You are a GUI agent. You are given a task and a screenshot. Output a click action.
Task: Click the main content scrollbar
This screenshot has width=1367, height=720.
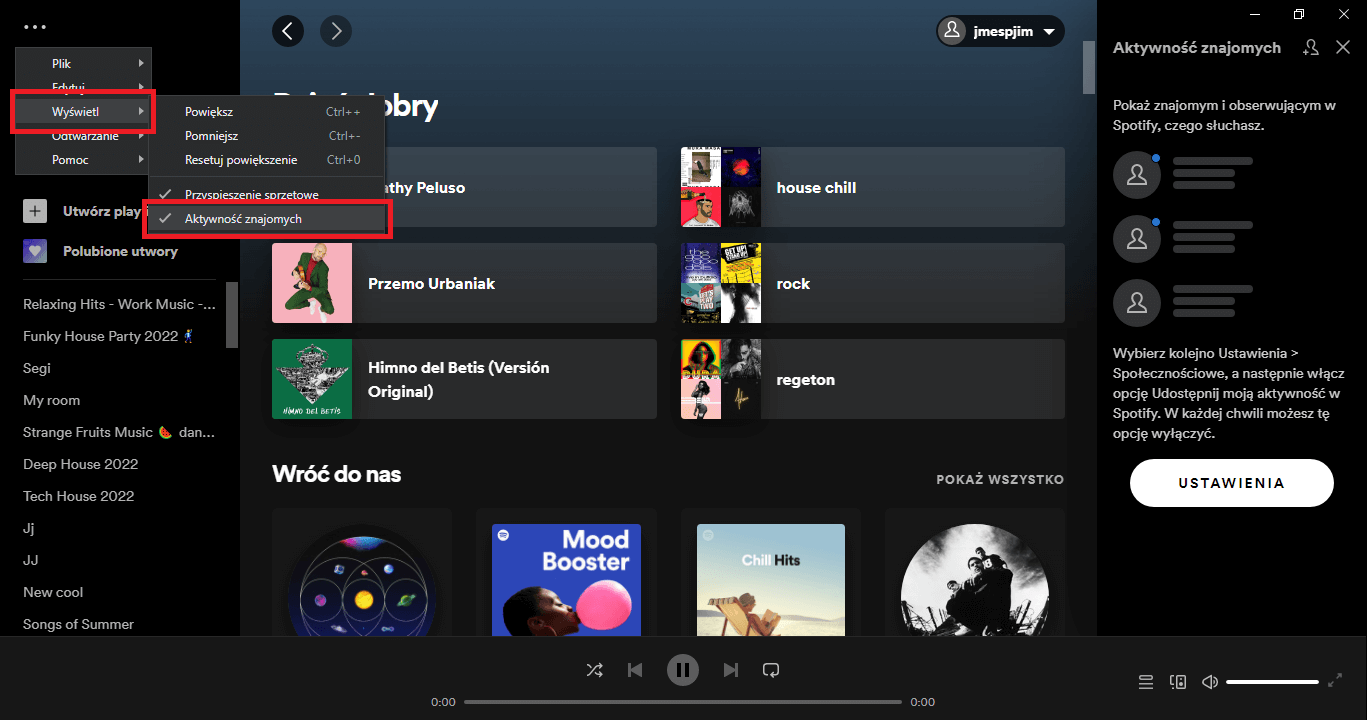(1089, 66)
